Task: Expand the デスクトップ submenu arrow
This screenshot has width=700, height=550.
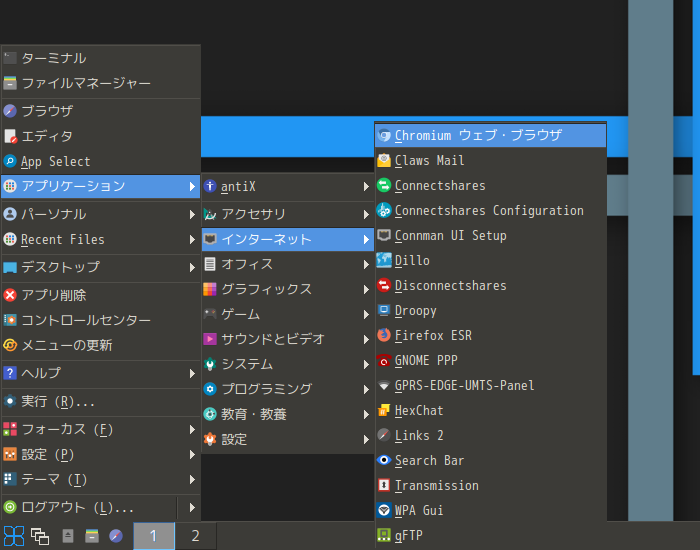Action: click(x=192, y=267)
